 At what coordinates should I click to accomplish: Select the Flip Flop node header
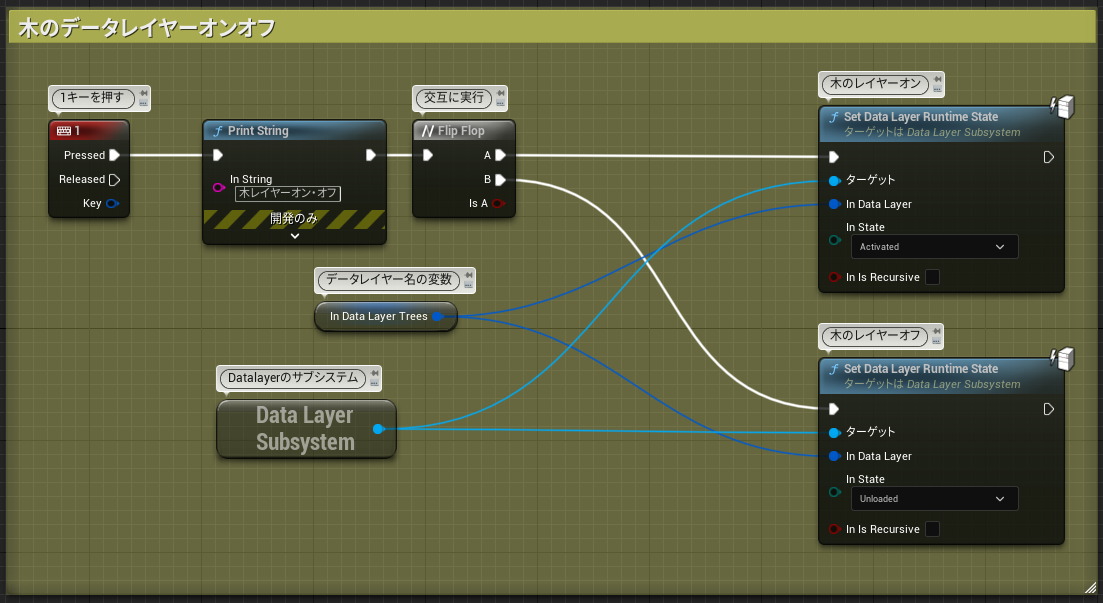[464, 131]
